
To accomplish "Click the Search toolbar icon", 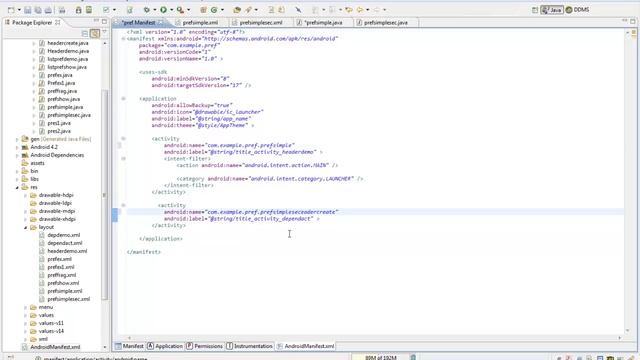I will coord(248,10).
